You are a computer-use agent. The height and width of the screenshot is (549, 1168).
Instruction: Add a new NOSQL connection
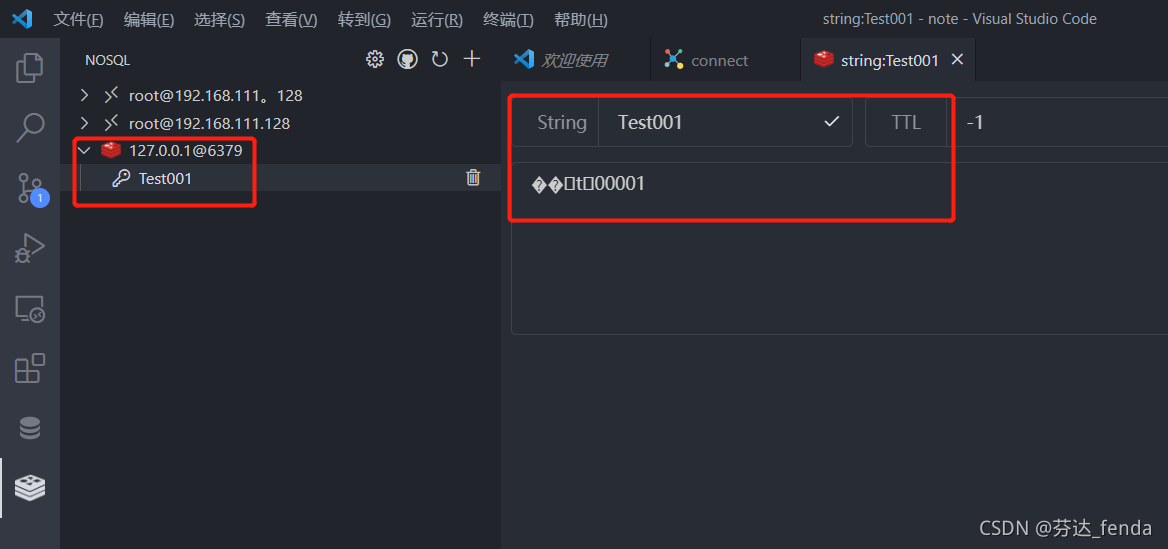(x=472, y=59)
